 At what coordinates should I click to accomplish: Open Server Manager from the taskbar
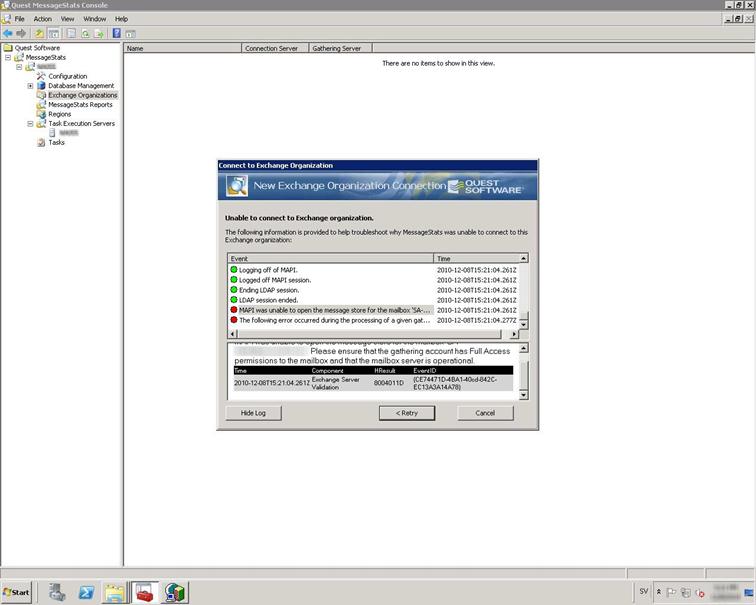57,592
